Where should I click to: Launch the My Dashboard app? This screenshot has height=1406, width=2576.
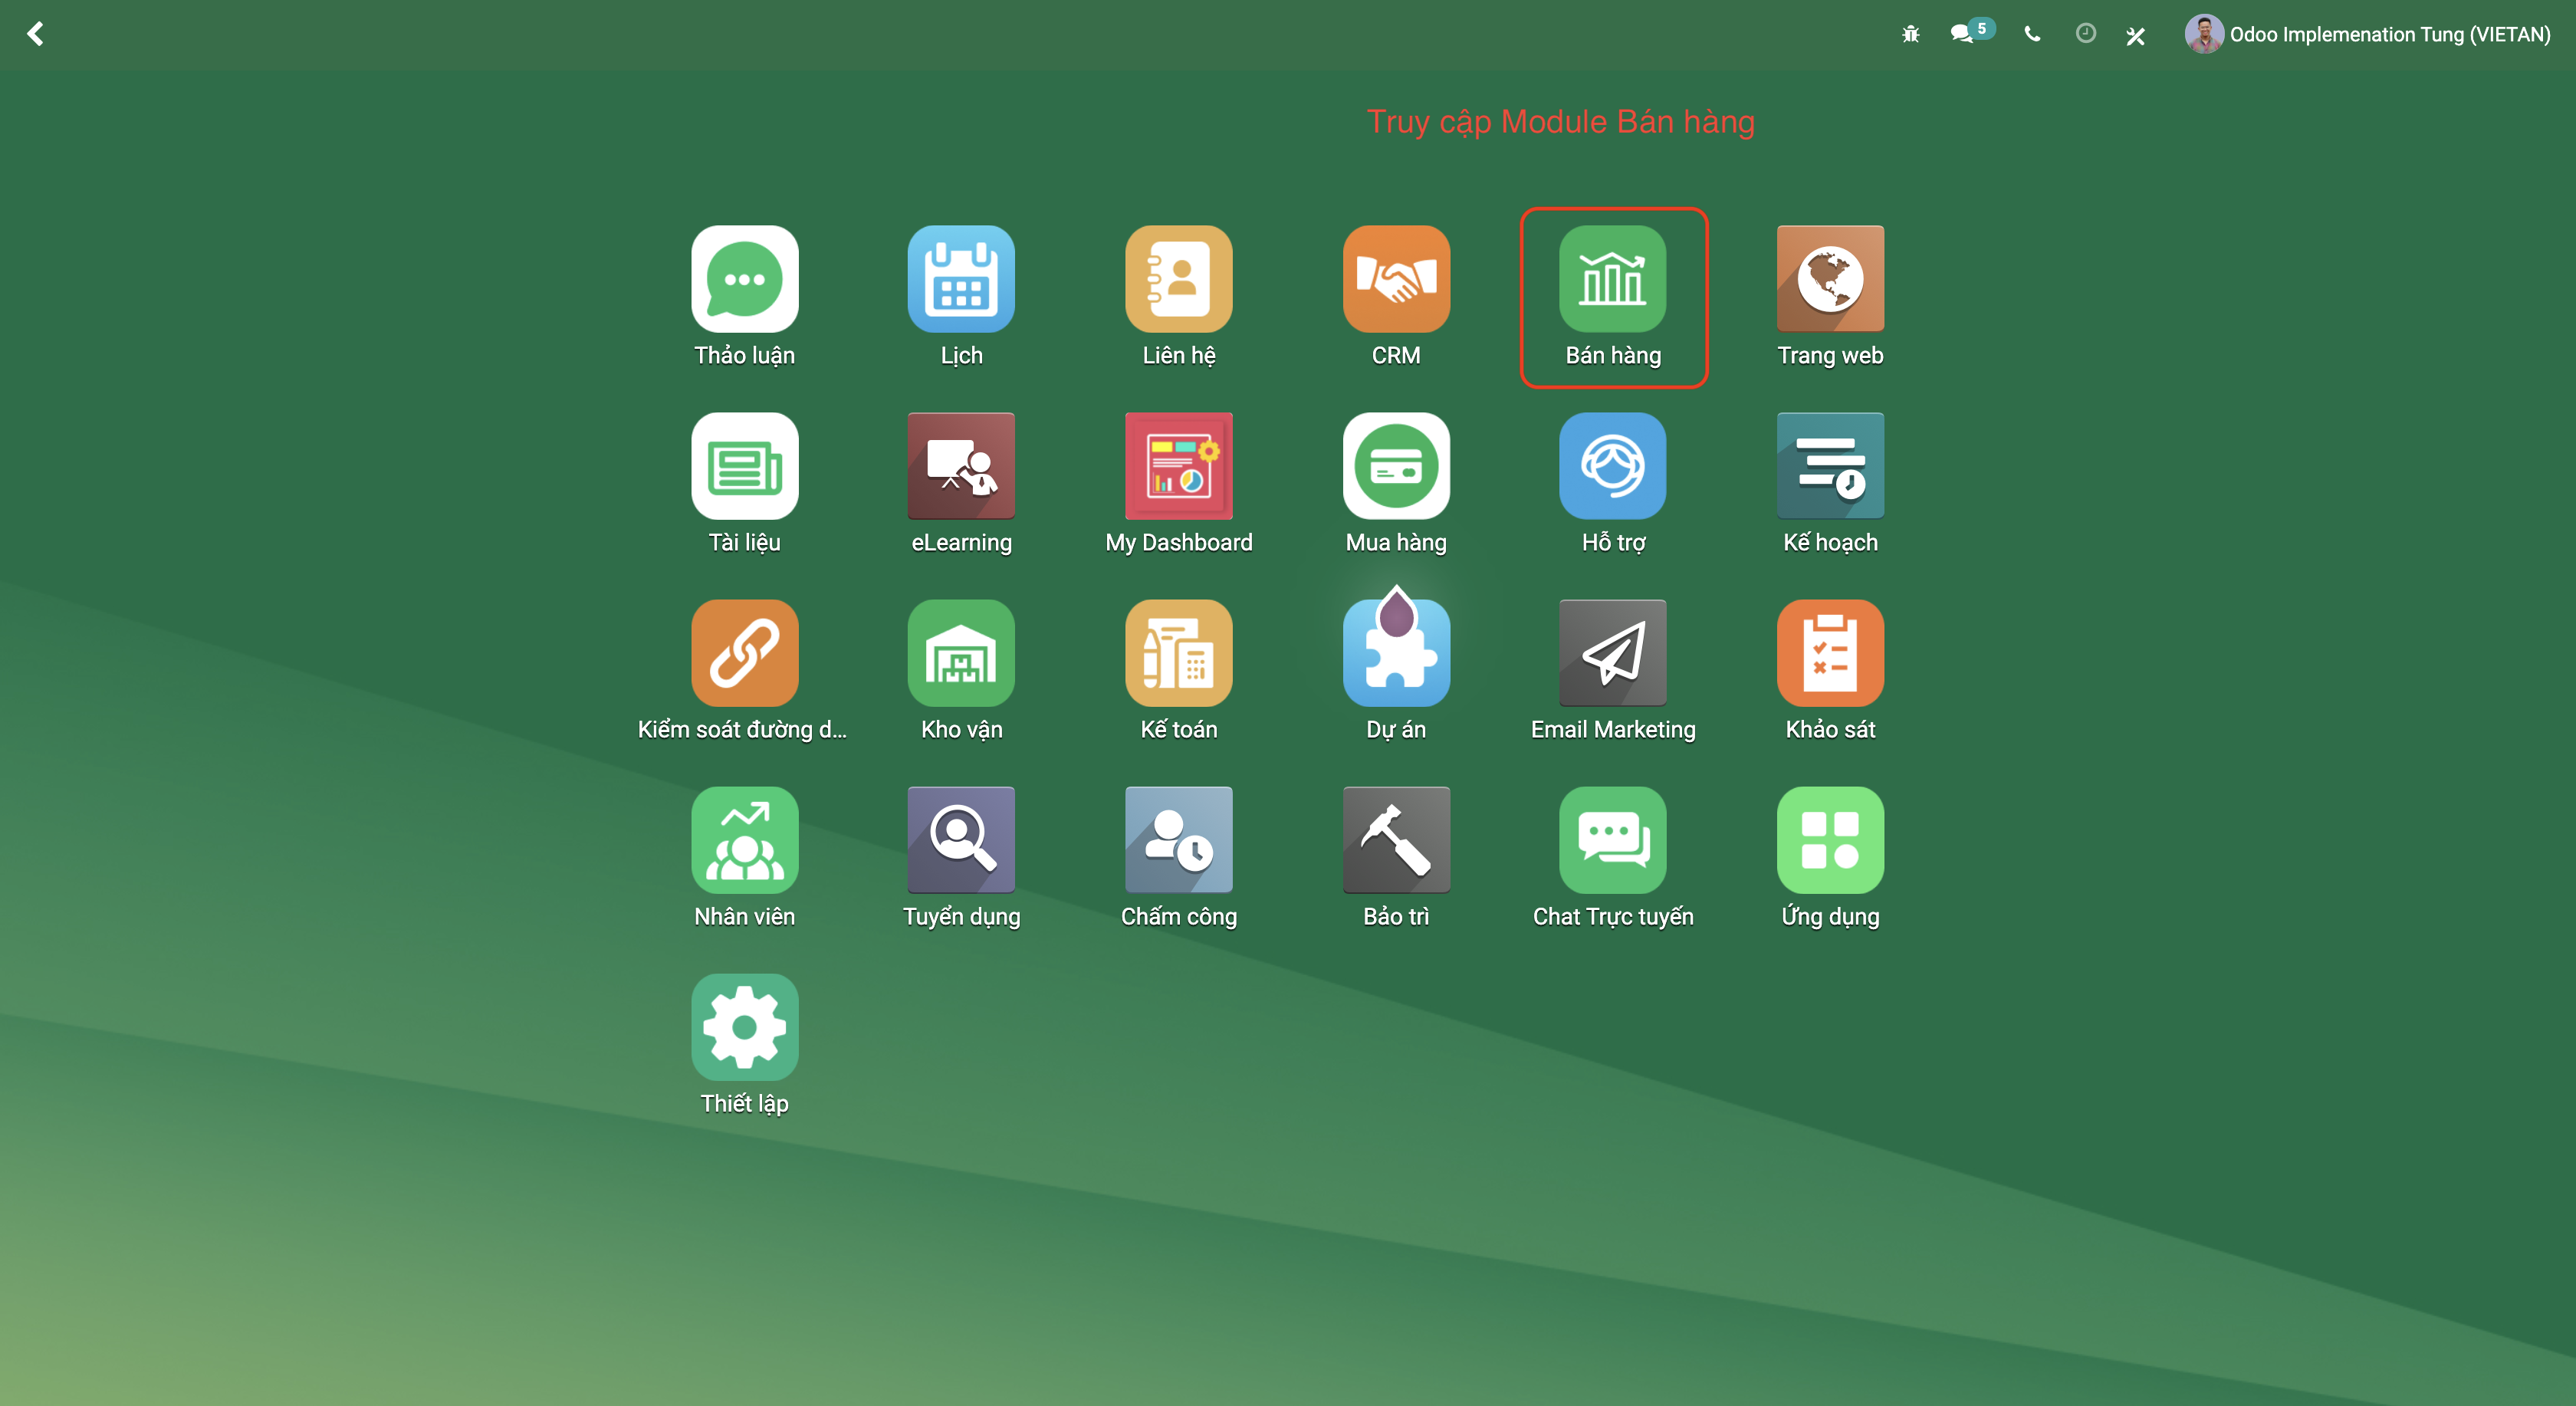1178,466
